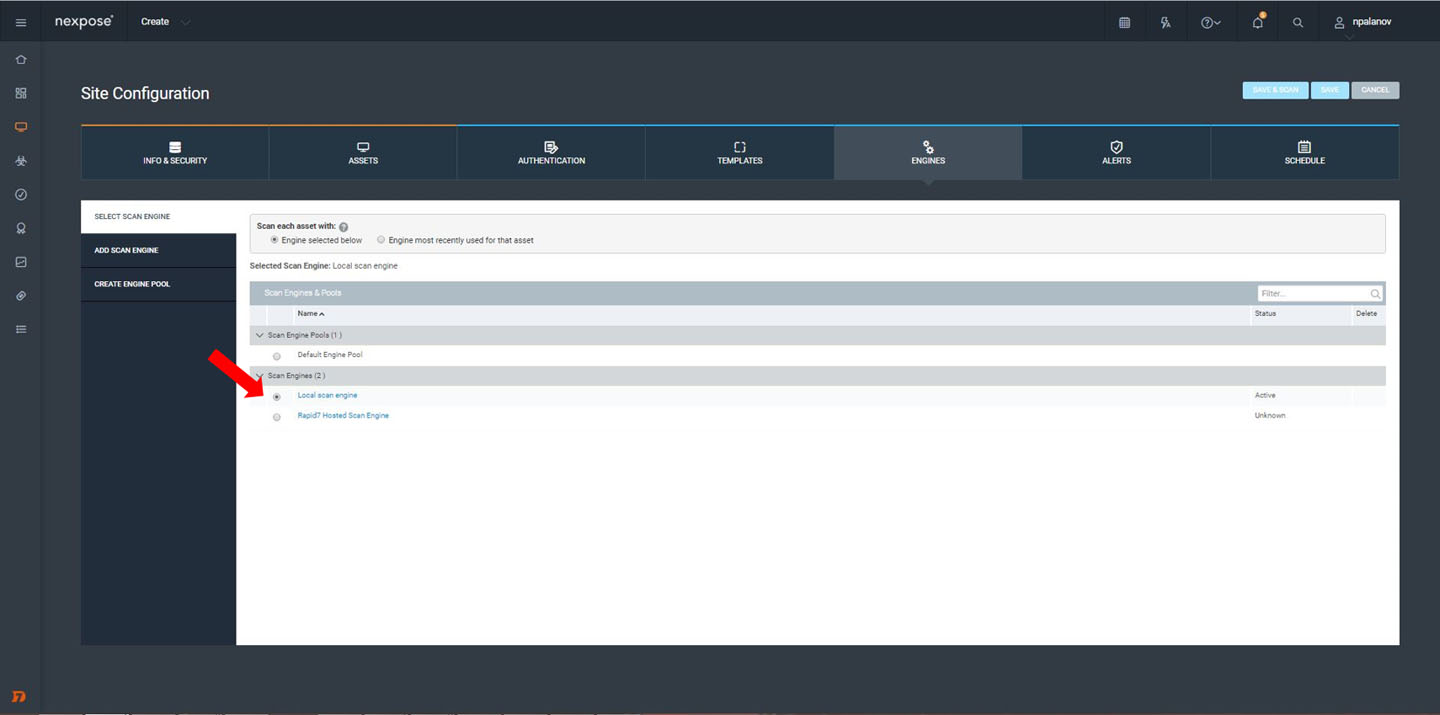Open the Create dropdown menu
Image resolution: width=1440 pixels, height=715 pixels.
coord(165,22)
